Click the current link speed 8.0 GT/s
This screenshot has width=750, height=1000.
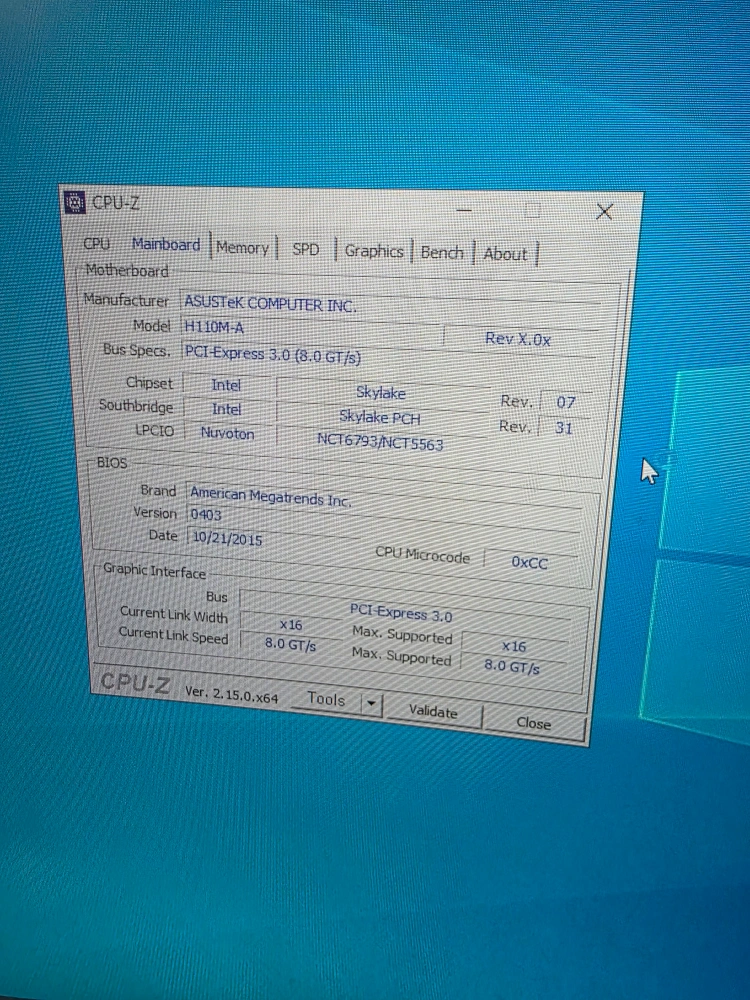tap(290, 645)
